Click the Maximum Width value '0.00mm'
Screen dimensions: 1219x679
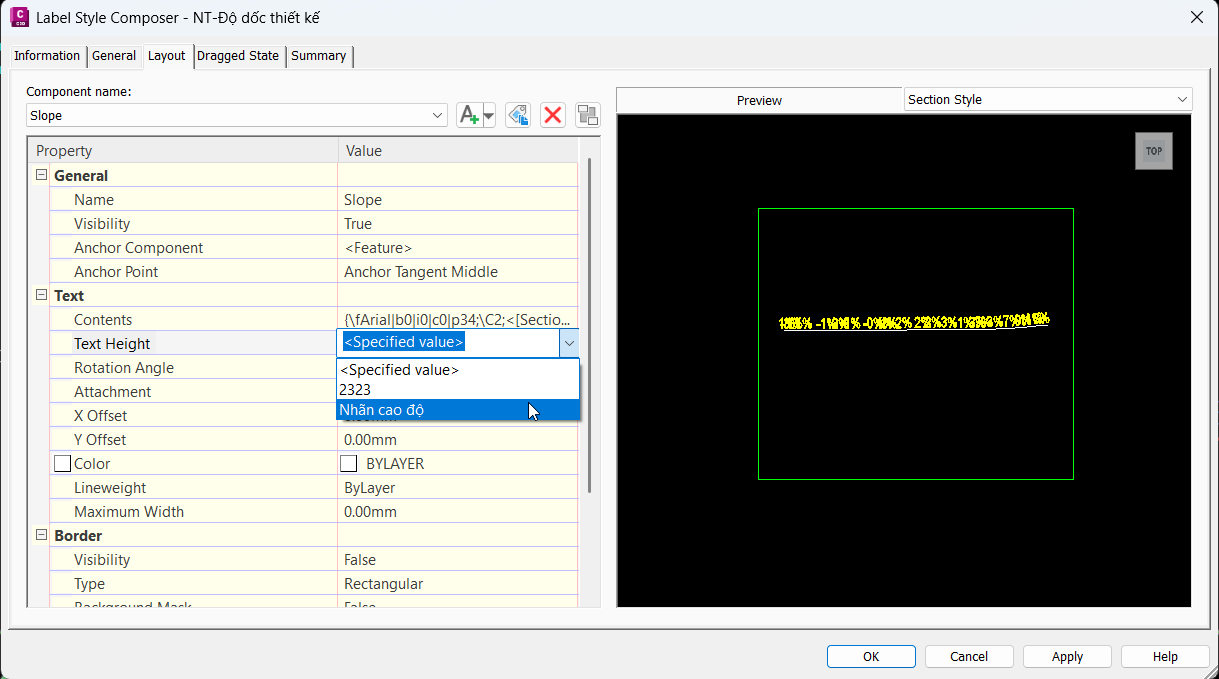pos(458,512)
